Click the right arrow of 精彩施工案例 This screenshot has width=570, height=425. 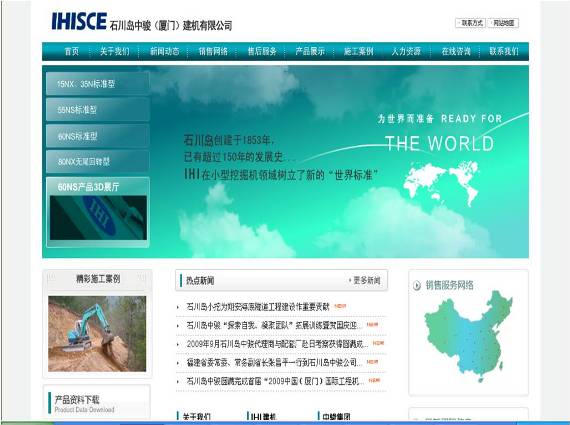coord(142,278)
